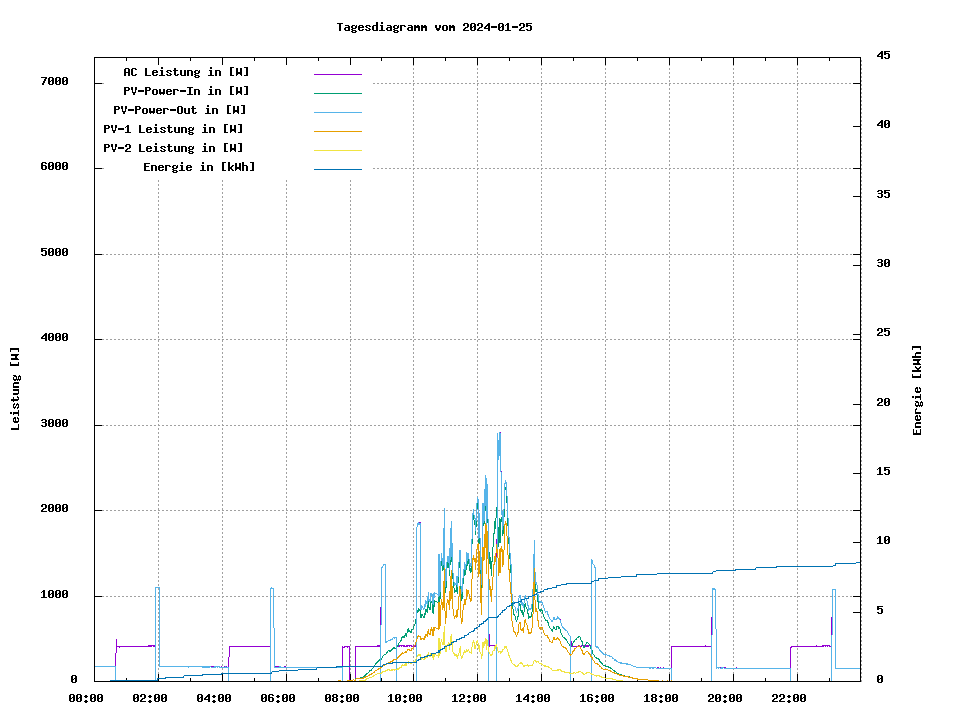The height and width of the screenshot is (720, 960).
Task: Select the 20 tick label on the energy axis
Action: point(883,402)
